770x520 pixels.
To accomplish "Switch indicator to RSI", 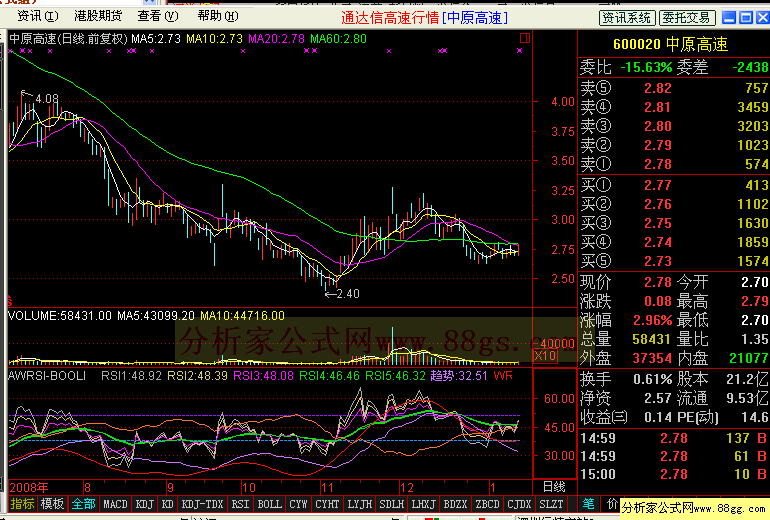I will (240, 504).
